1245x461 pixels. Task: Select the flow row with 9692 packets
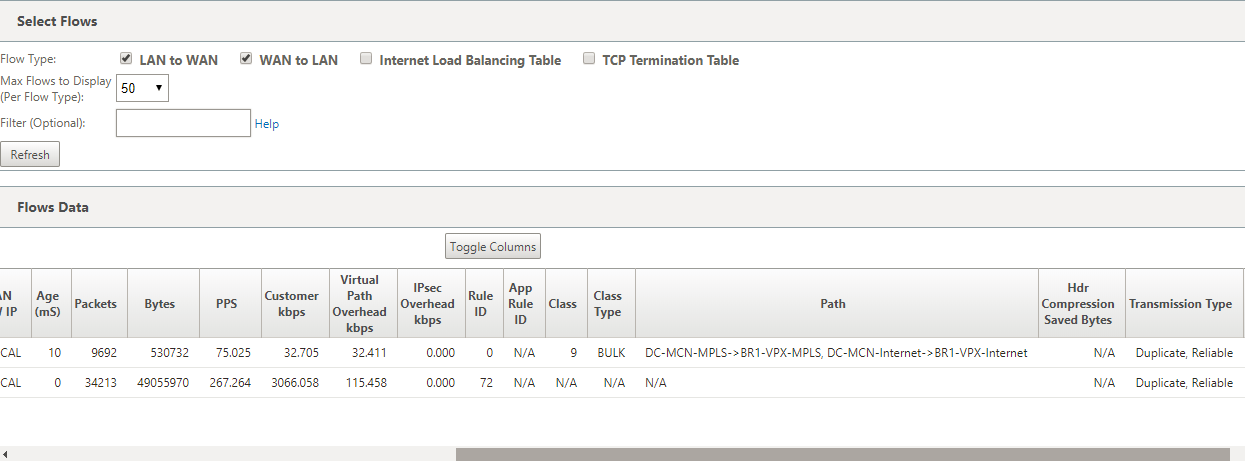click(620, 353)
